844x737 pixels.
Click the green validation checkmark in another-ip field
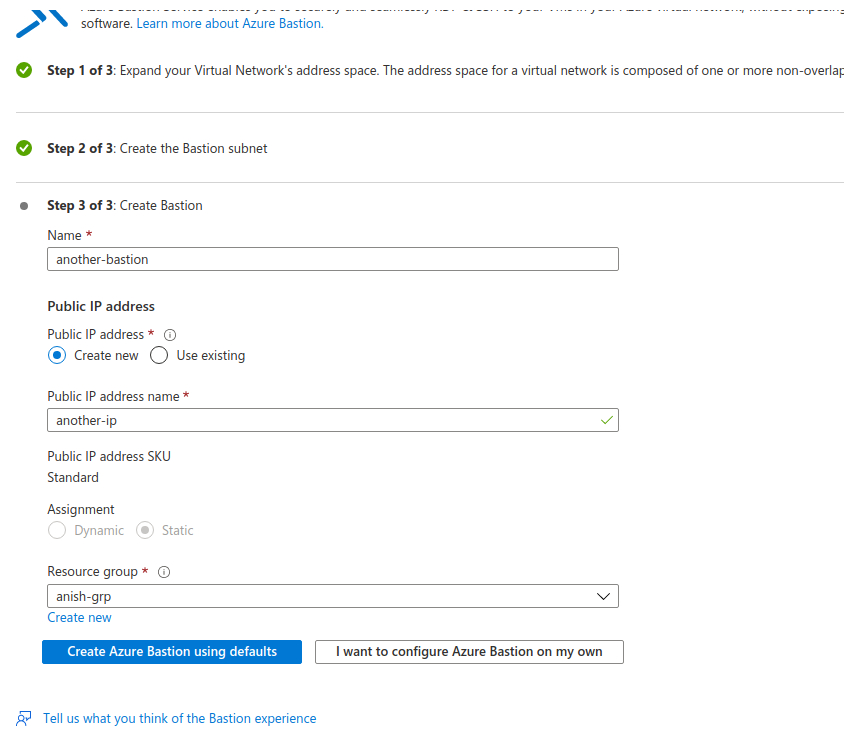pos(606,420)
